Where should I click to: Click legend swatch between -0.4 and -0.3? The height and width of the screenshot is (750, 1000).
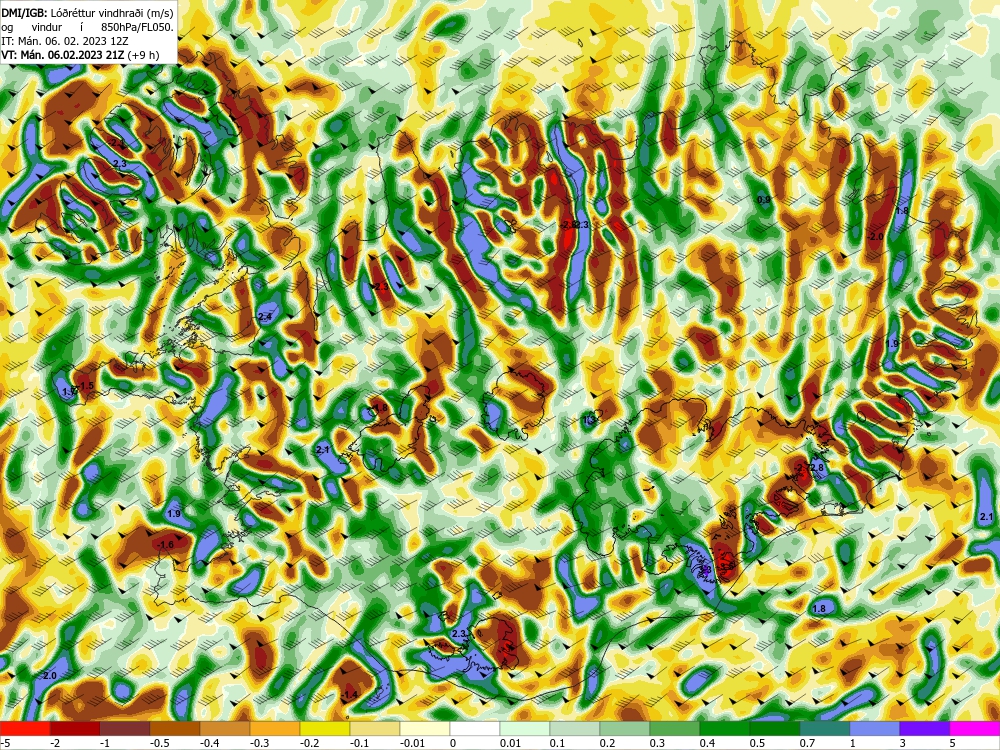coord(225,728)
